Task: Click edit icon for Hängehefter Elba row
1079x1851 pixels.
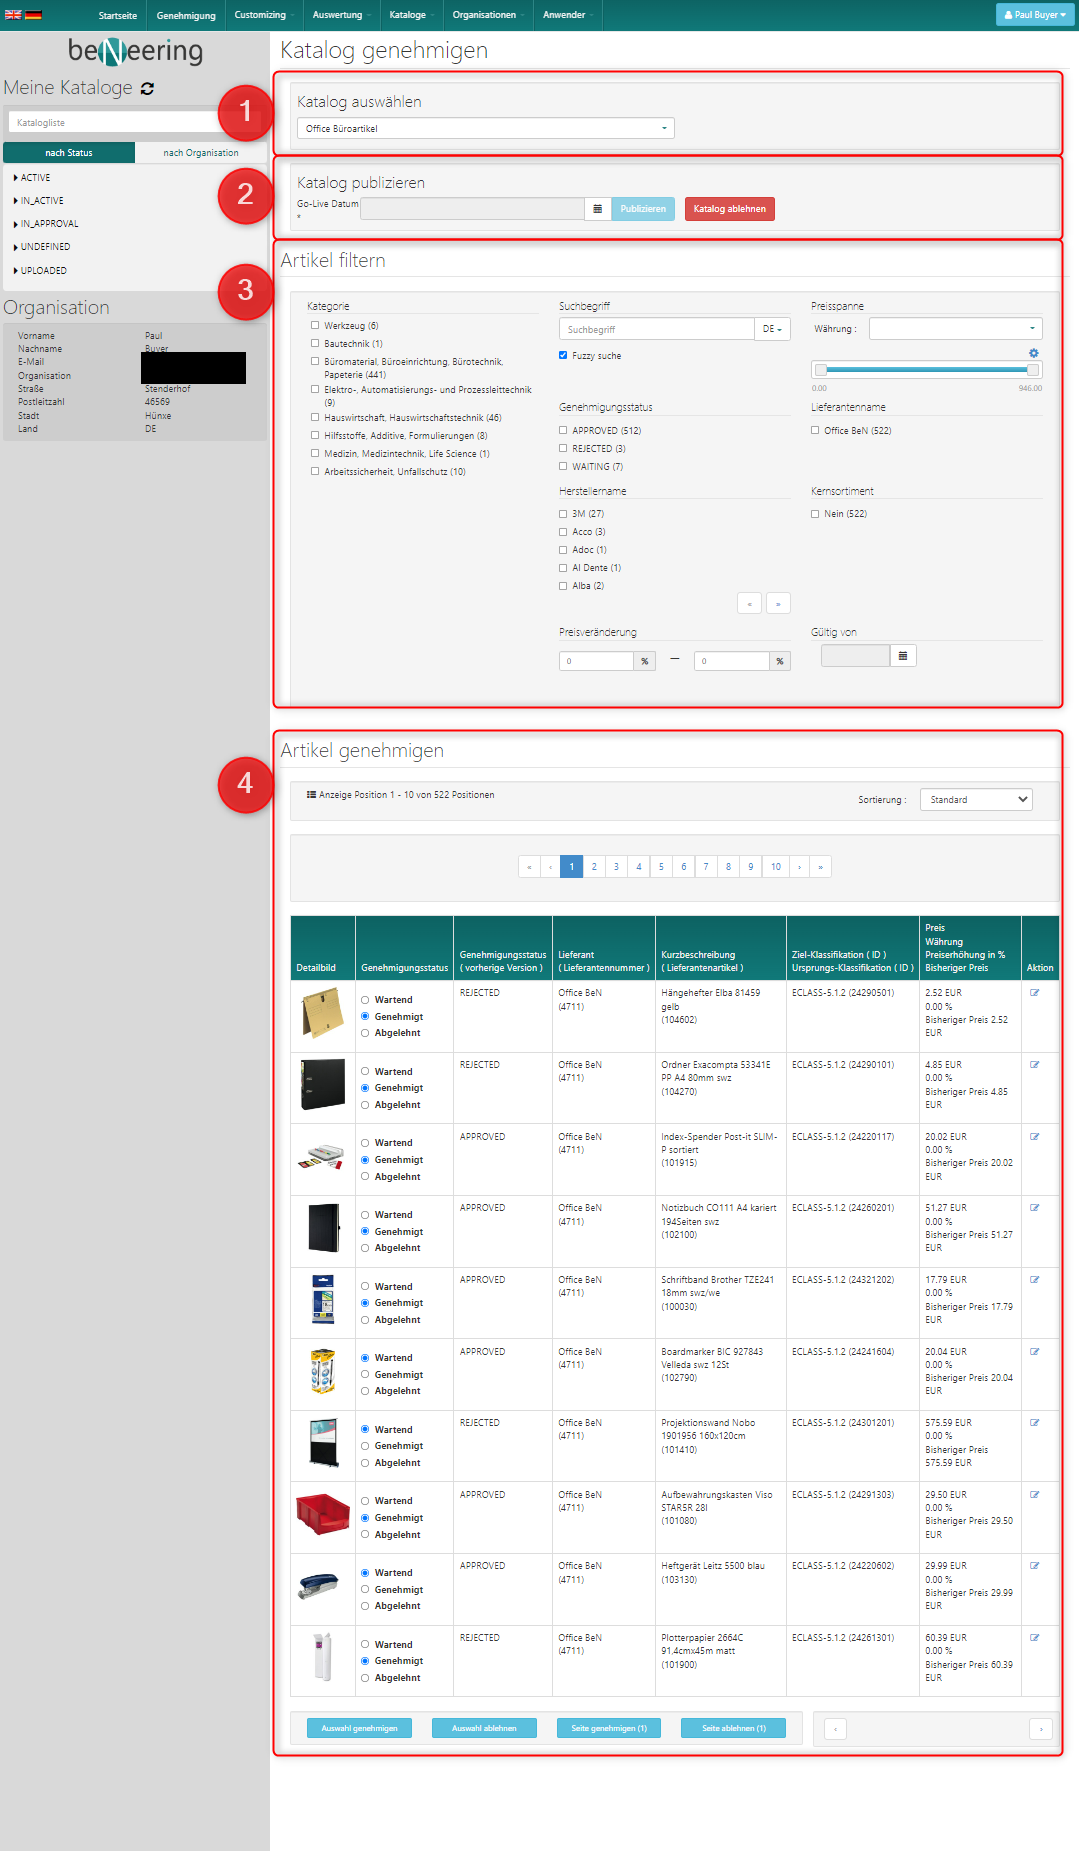Action: tap(1034, 993)
